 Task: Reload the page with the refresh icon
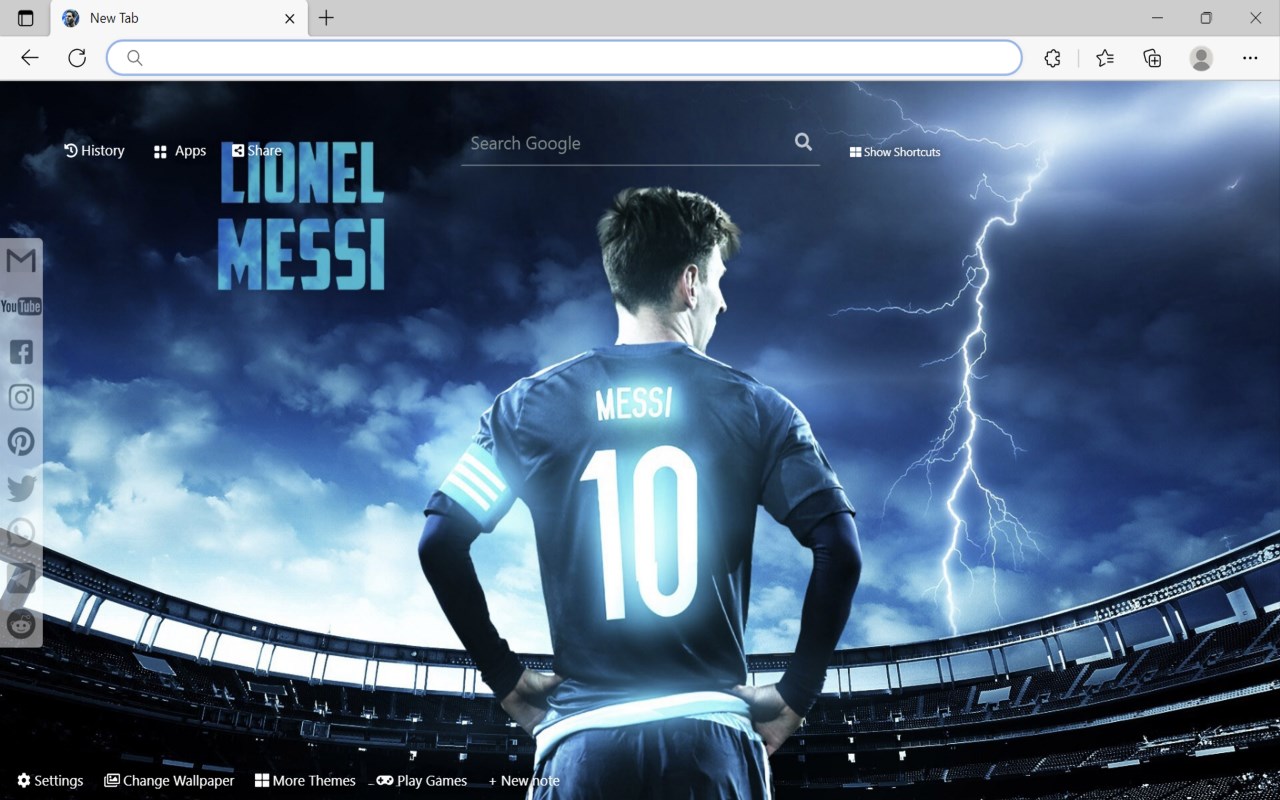coord(77,58)
